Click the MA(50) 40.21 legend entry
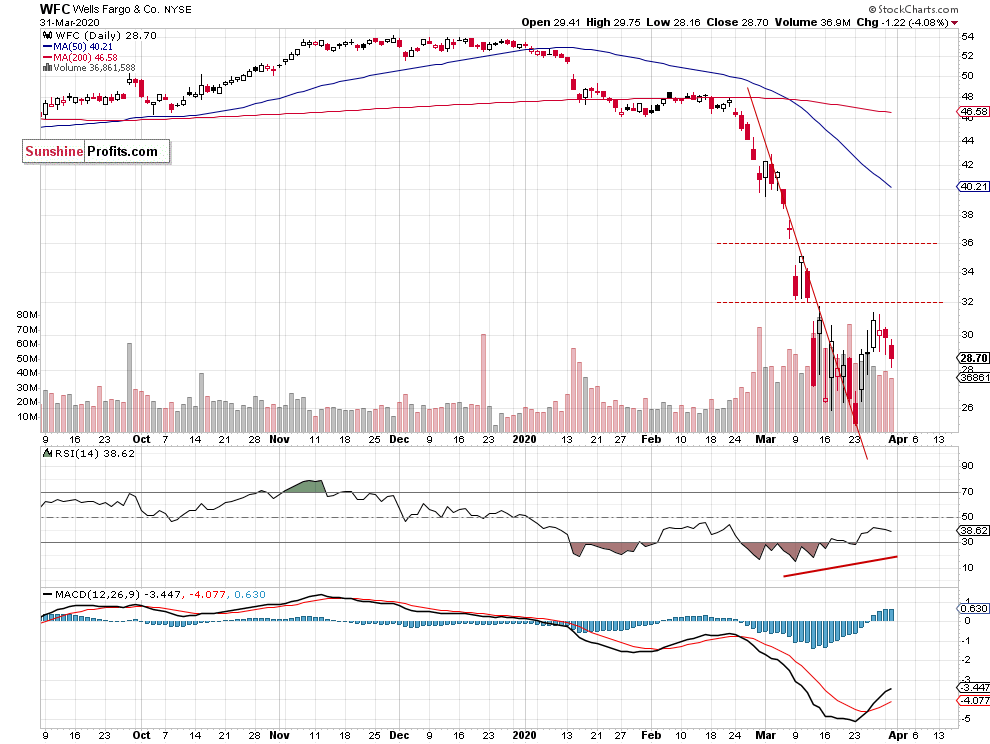 (83, 47)
